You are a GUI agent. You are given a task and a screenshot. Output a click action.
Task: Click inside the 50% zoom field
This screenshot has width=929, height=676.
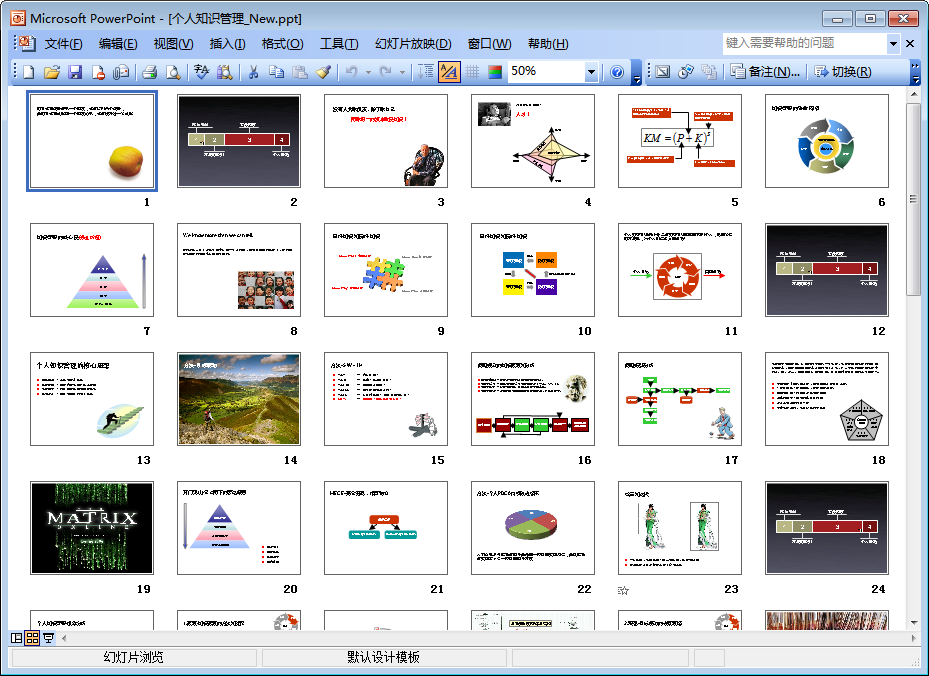click(546, 72)
